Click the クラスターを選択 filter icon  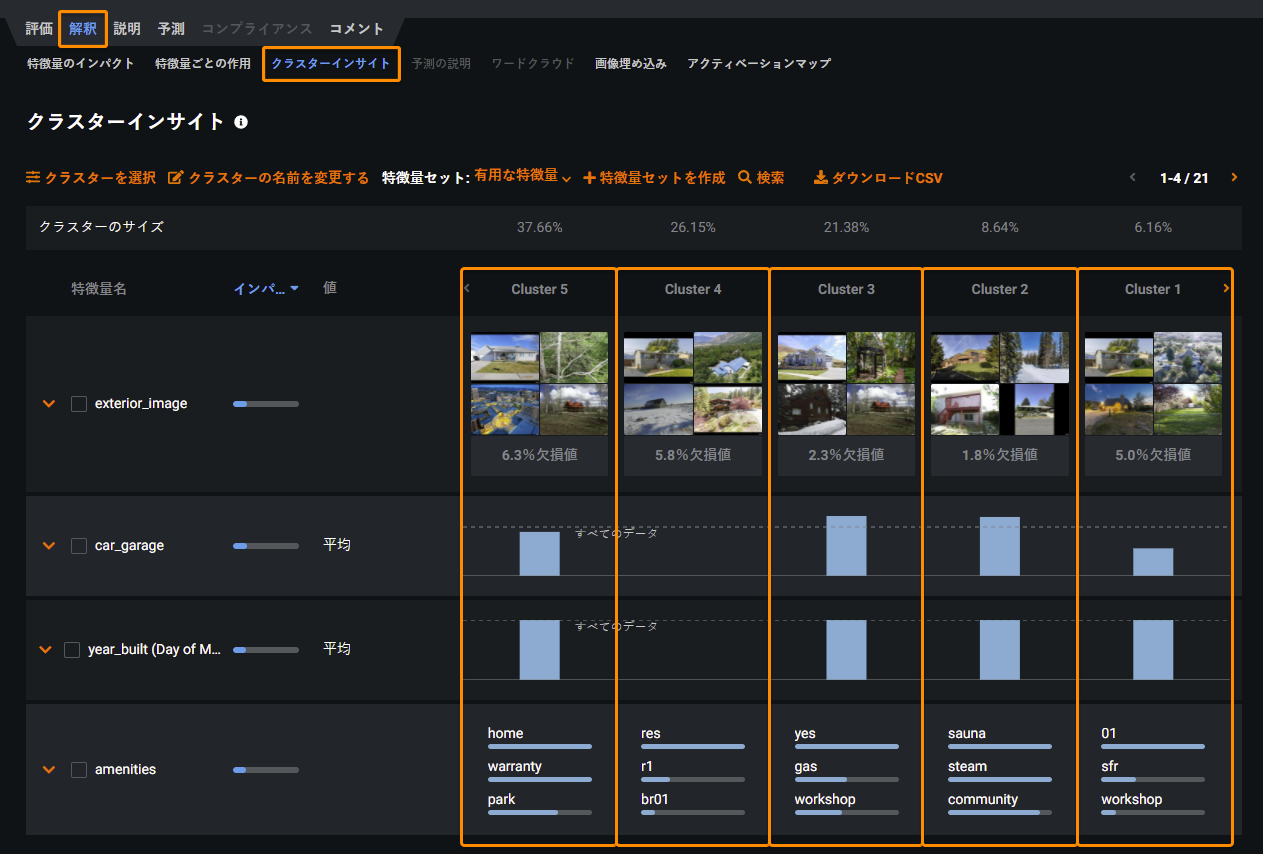click(x=33, y=178)
